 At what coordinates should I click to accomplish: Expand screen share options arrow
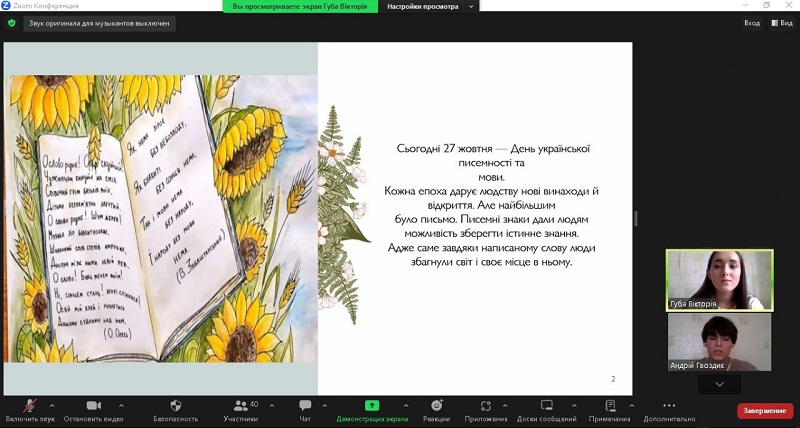pos(406,406)
